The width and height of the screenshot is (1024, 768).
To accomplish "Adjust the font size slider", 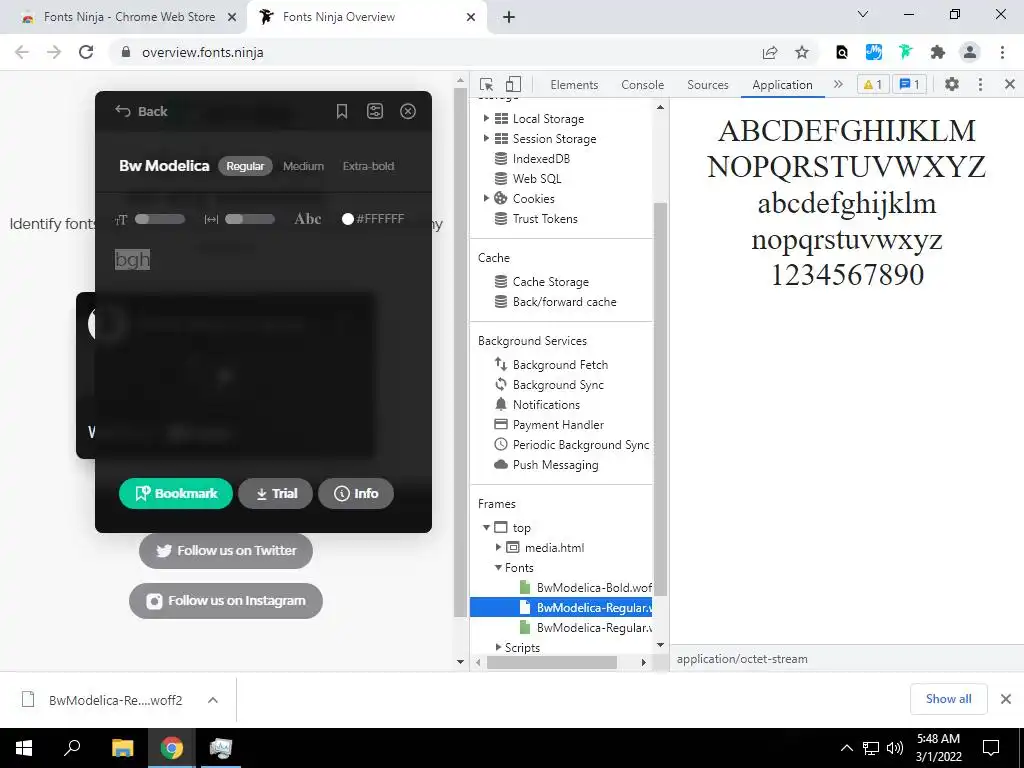I will coord(160,219).
